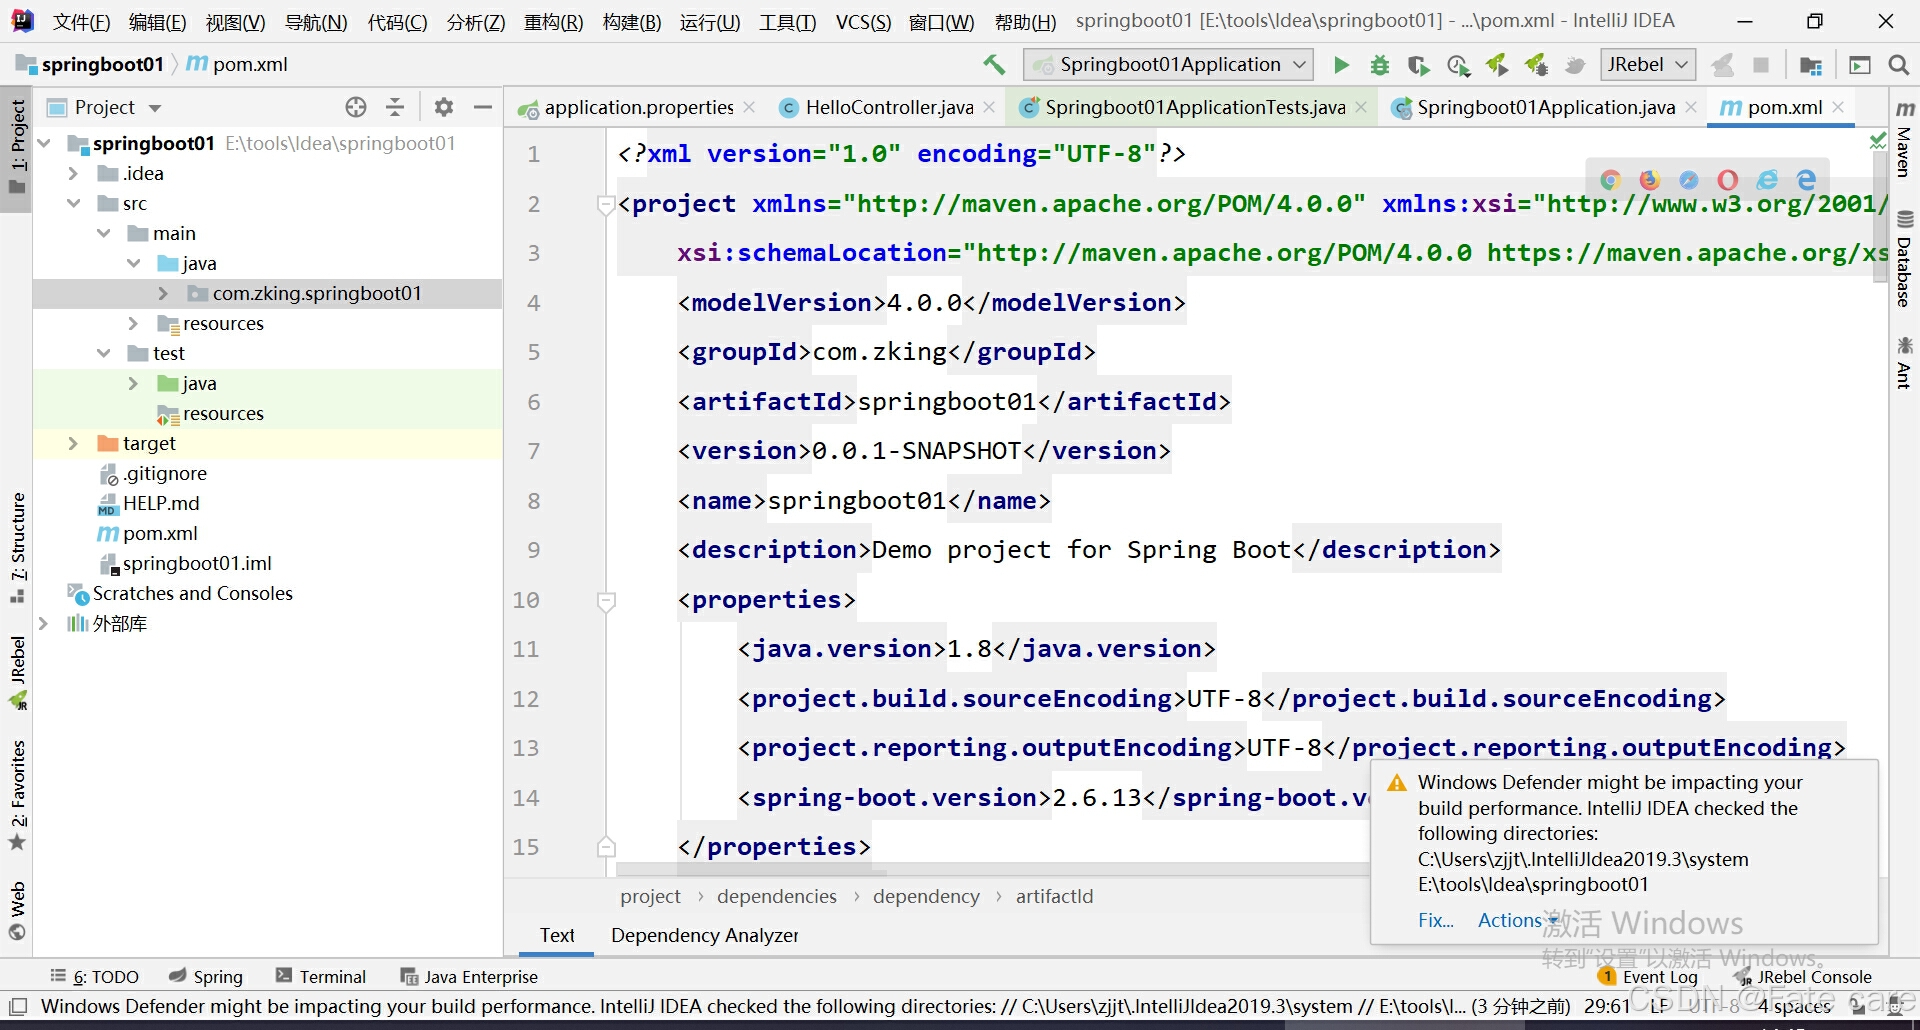Switch to HelloController.java tab

pos(889,107)
